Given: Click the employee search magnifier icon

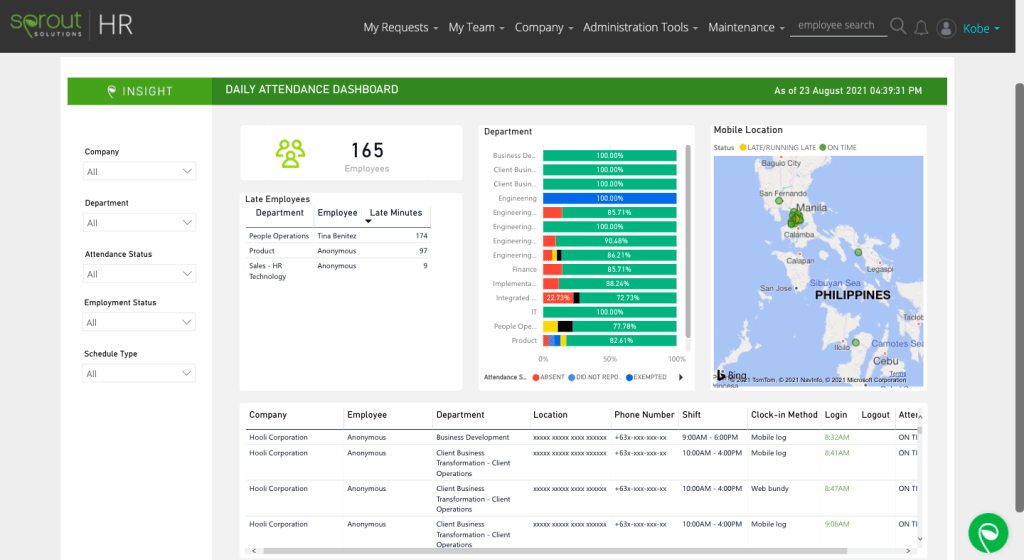Looking at the screenshot, I should pos(898,27).
